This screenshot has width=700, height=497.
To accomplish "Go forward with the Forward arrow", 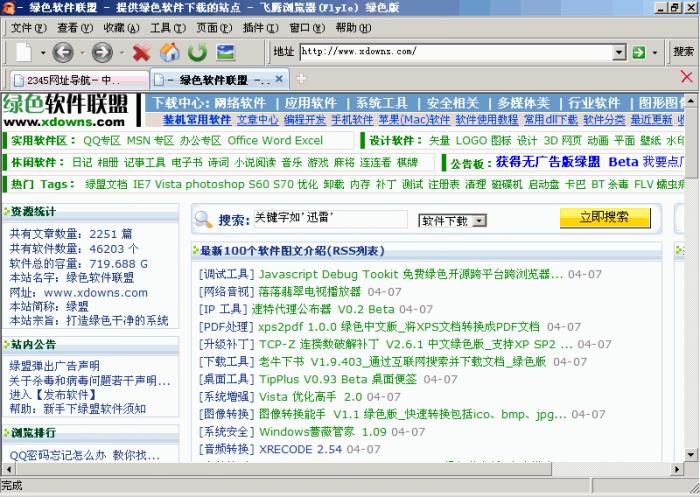I will [103, 52].
